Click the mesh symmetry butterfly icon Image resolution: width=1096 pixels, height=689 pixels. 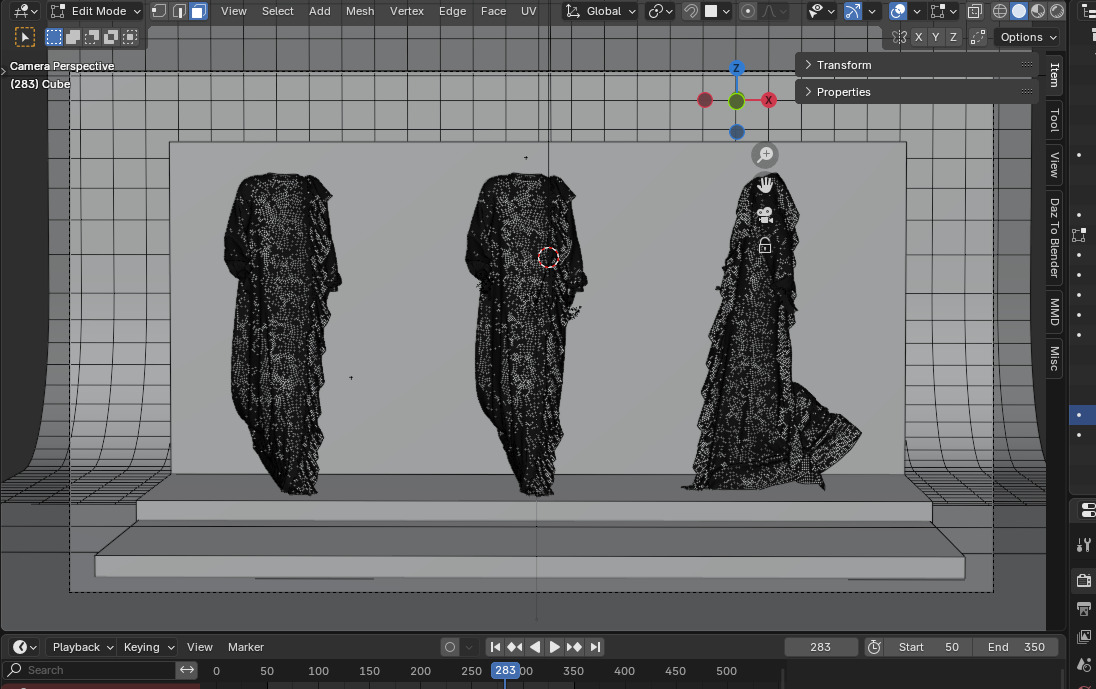pyautogui.click(x=900, y=37)
